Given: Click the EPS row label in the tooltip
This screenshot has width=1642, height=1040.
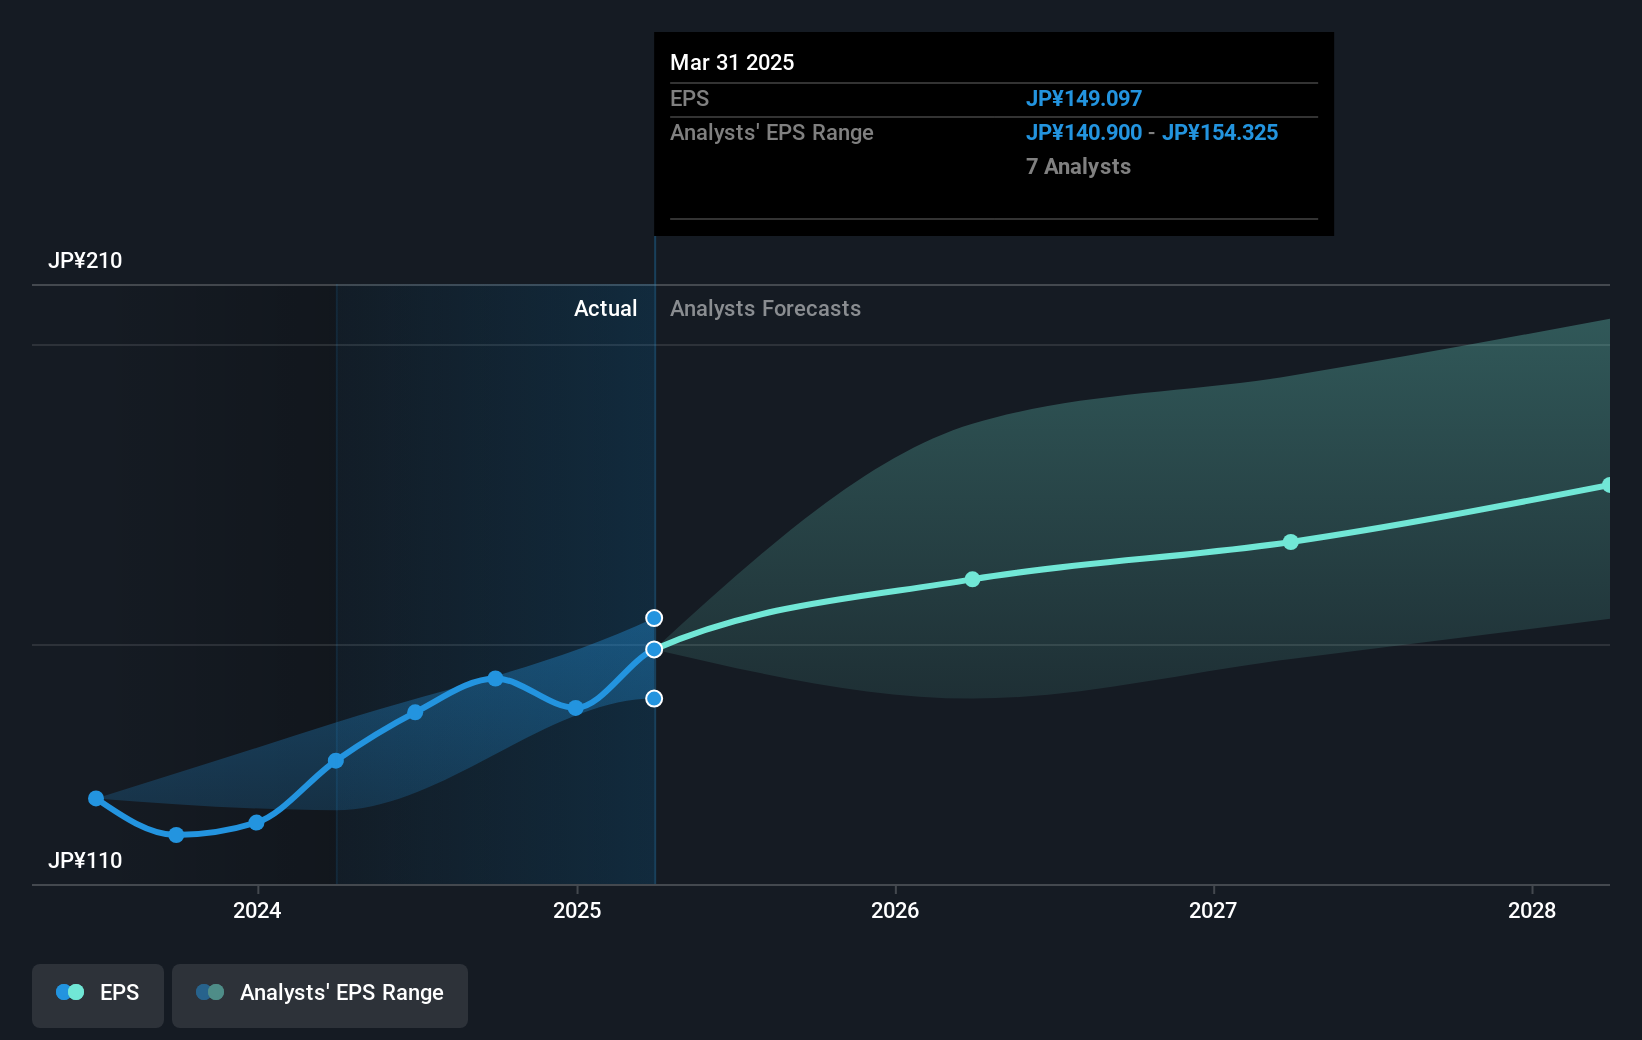Looking at the screenshot, I should pos(689,98).
